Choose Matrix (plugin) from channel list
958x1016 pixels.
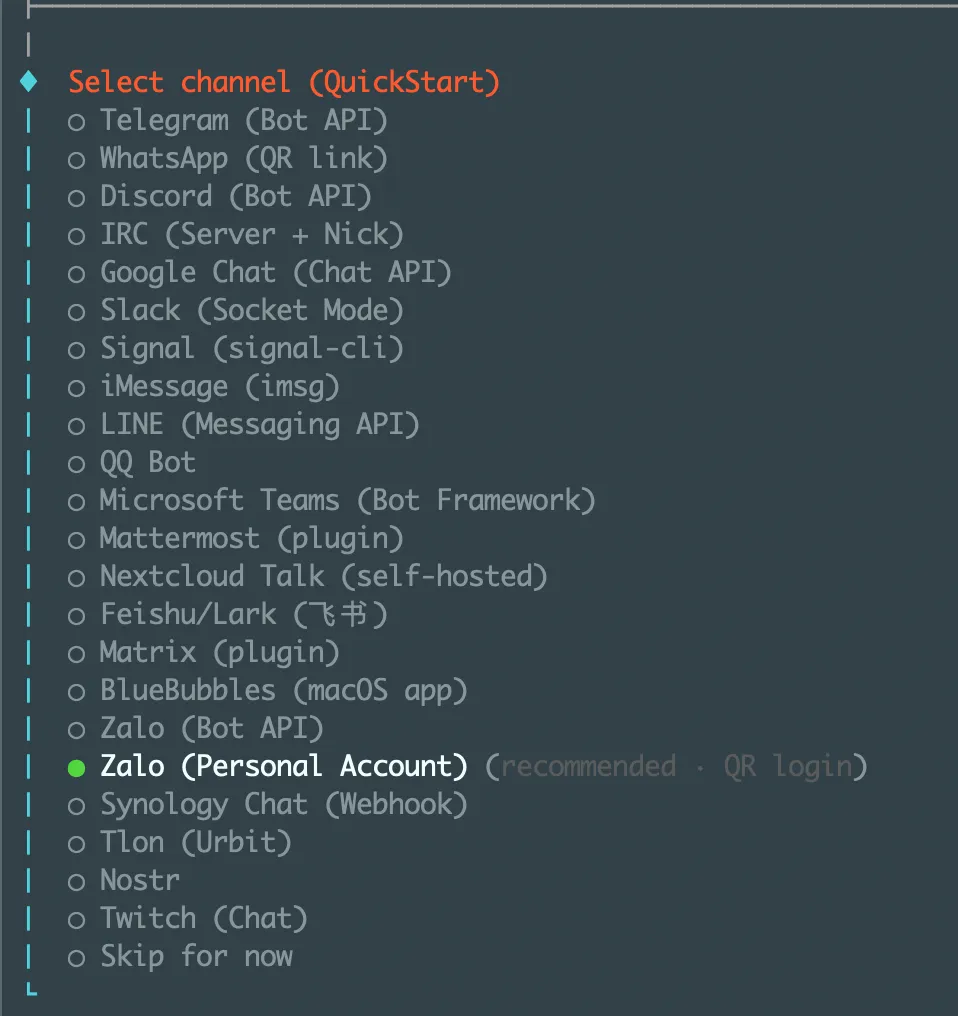(77, 654)
